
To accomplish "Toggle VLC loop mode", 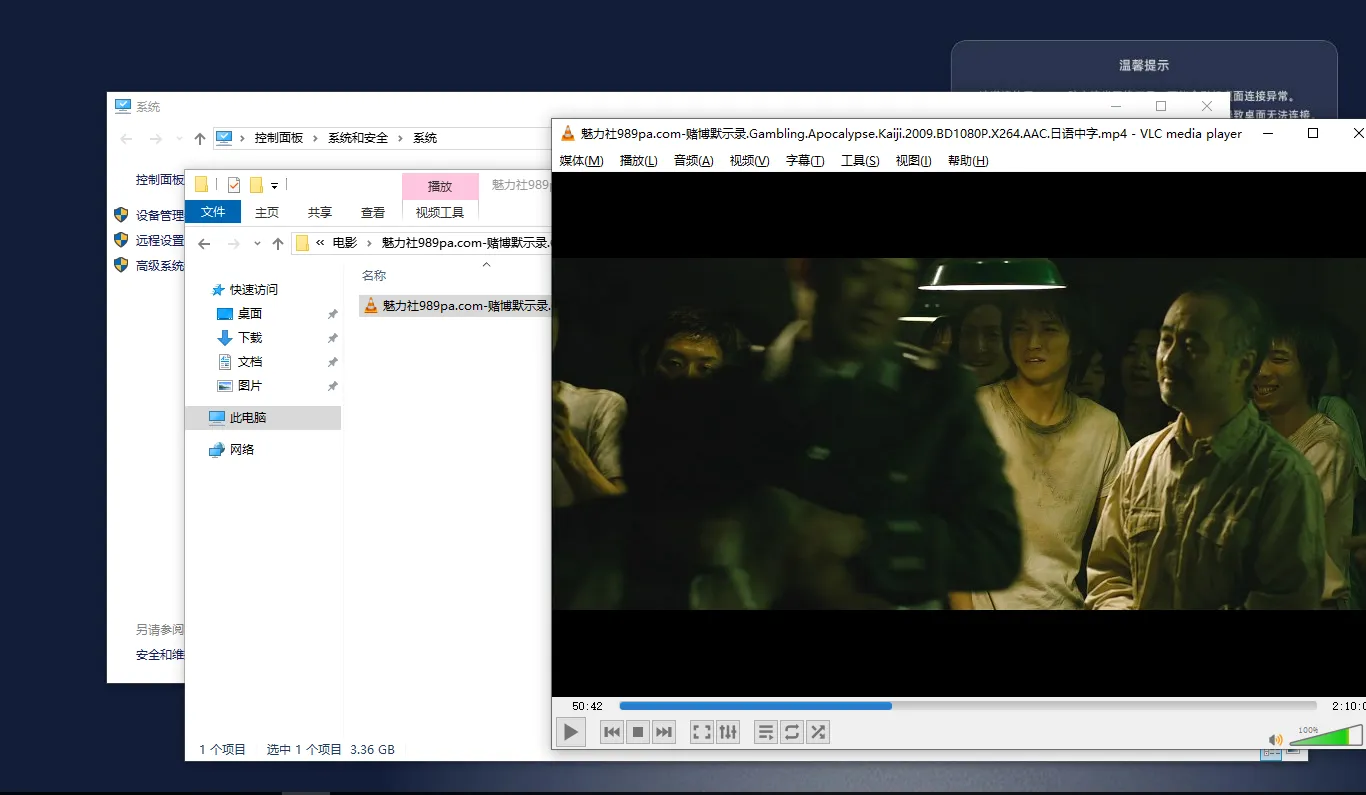I will coord(792,732).
